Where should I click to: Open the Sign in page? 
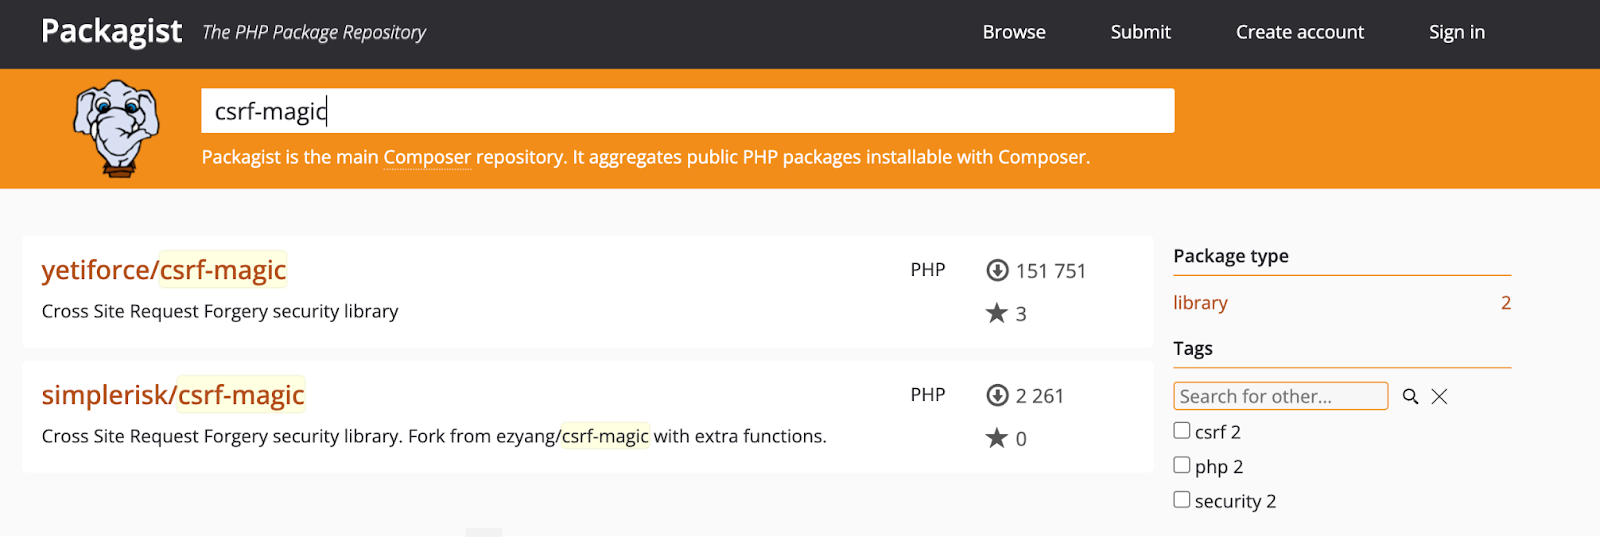[1456, 32]
